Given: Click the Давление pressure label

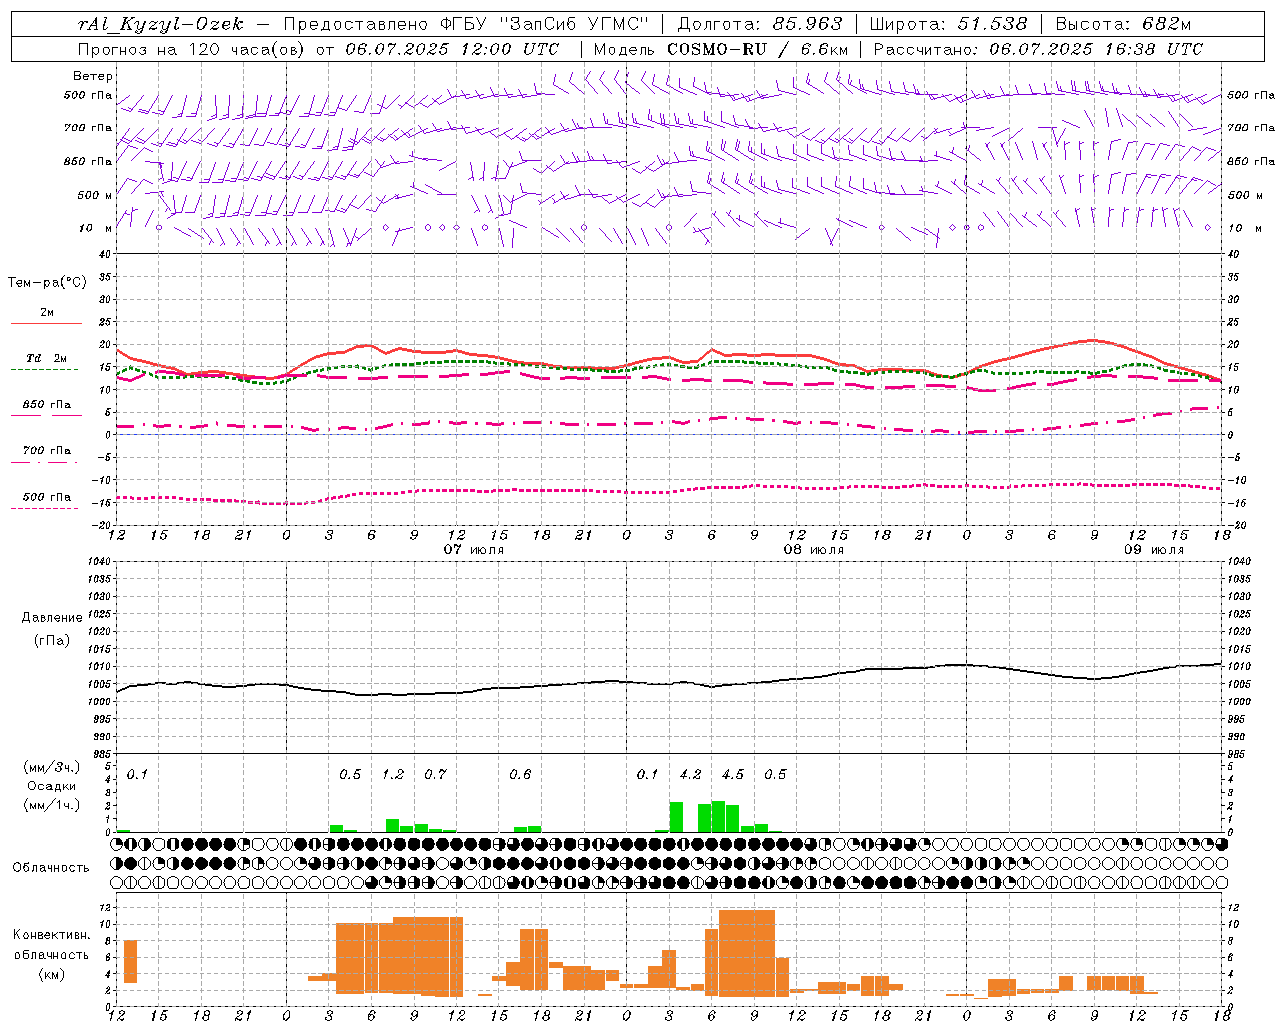Looking at the screenshot, I should (x=52, y=618).
